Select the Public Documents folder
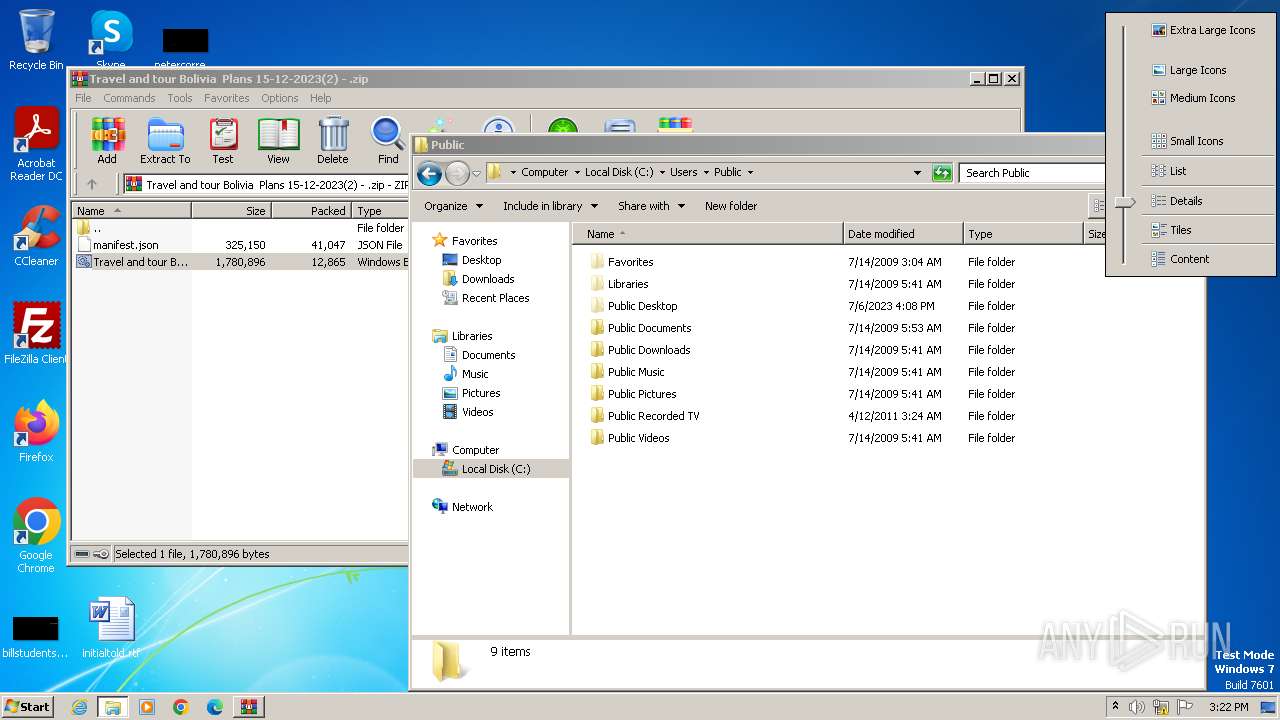Image resolution: width=1280 pixels, height=720 pixels. (649, 328)
